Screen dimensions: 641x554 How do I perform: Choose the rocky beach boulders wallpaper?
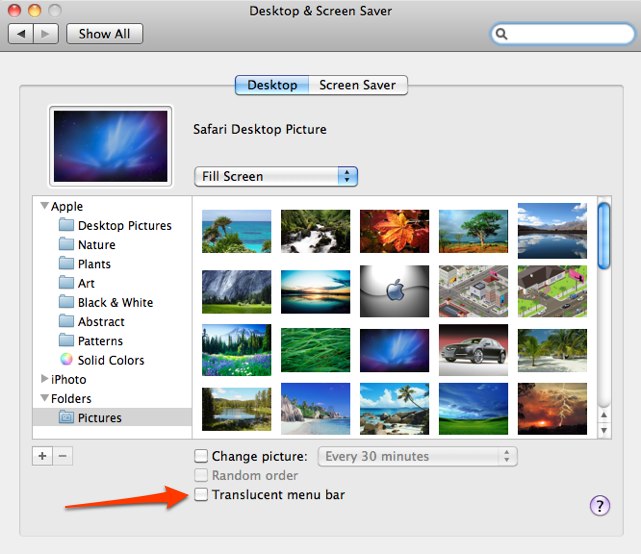tap(316, 409)
